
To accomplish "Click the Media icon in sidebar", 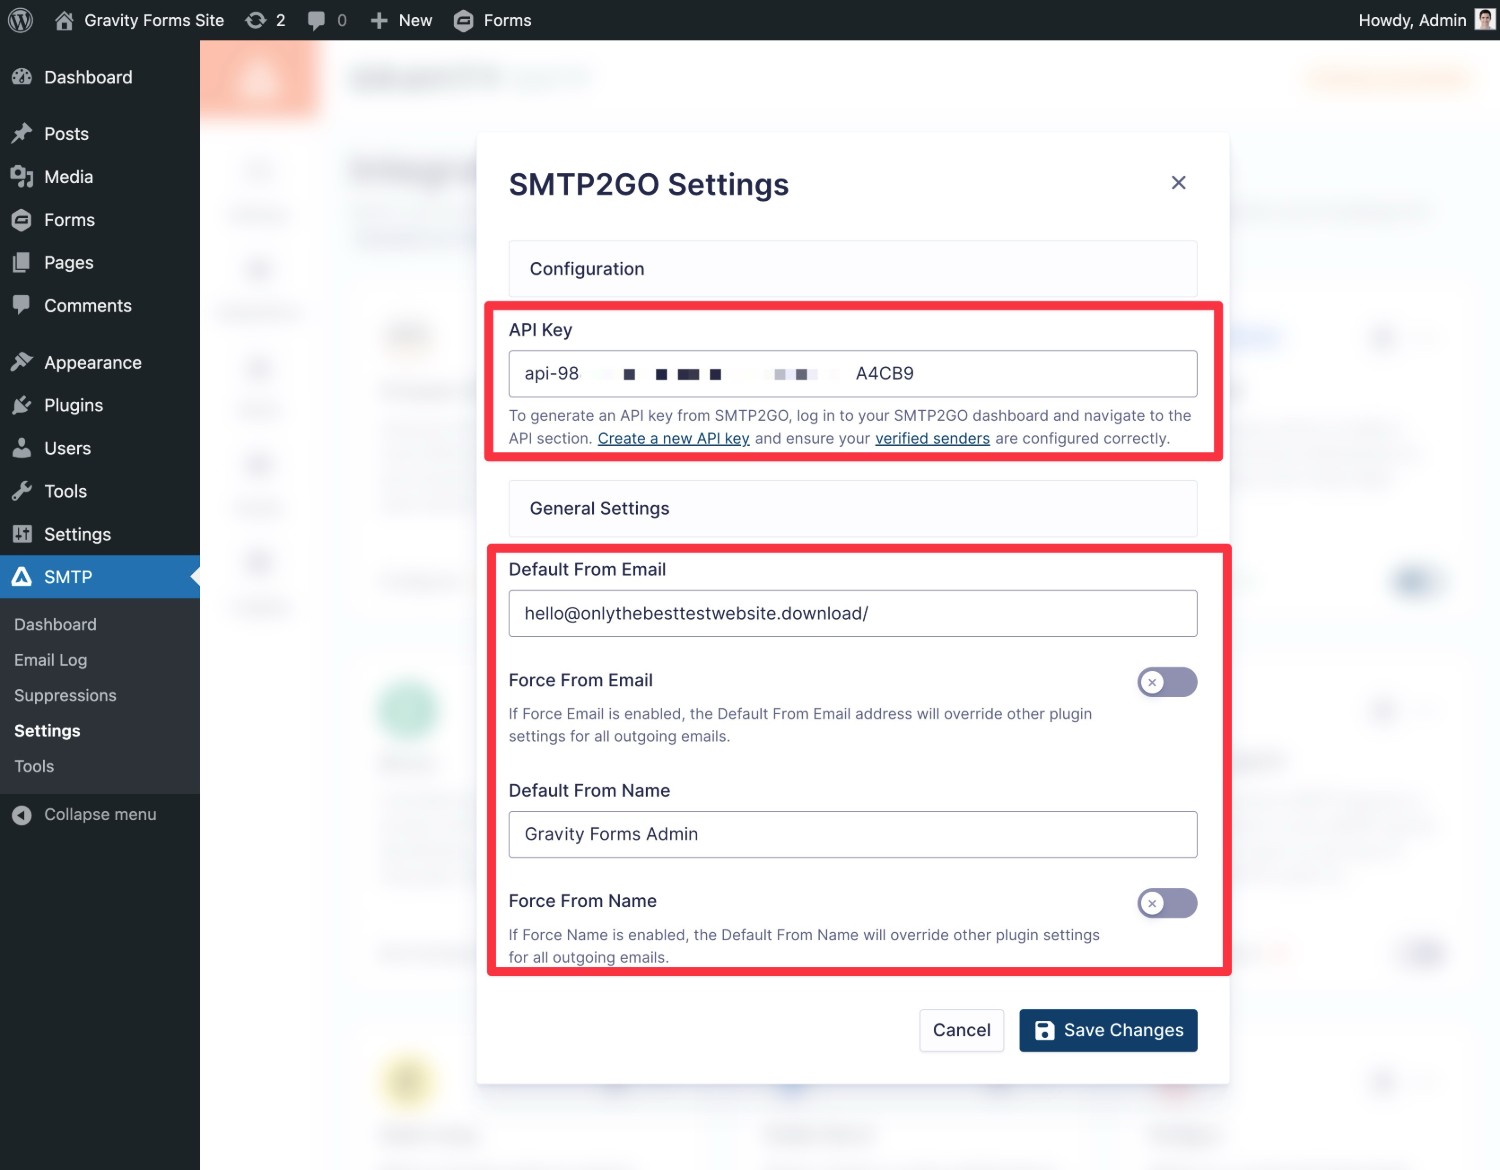I will 21,176.
